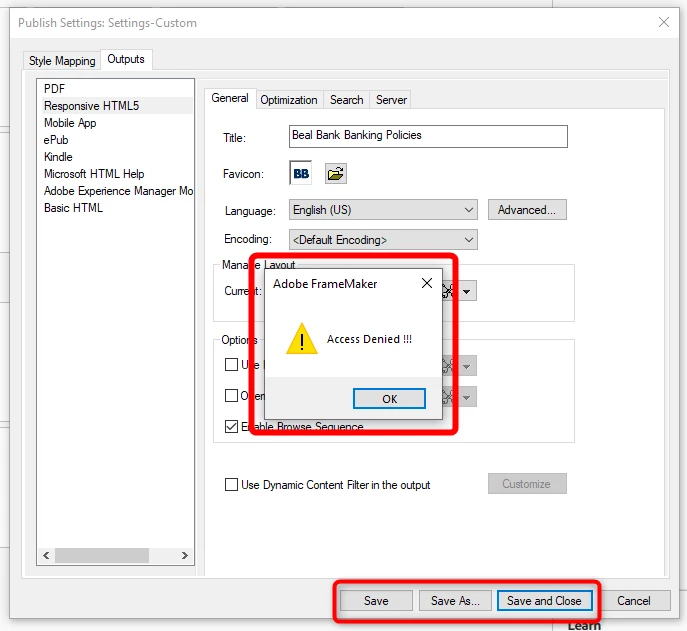Select the General tab

230,98
